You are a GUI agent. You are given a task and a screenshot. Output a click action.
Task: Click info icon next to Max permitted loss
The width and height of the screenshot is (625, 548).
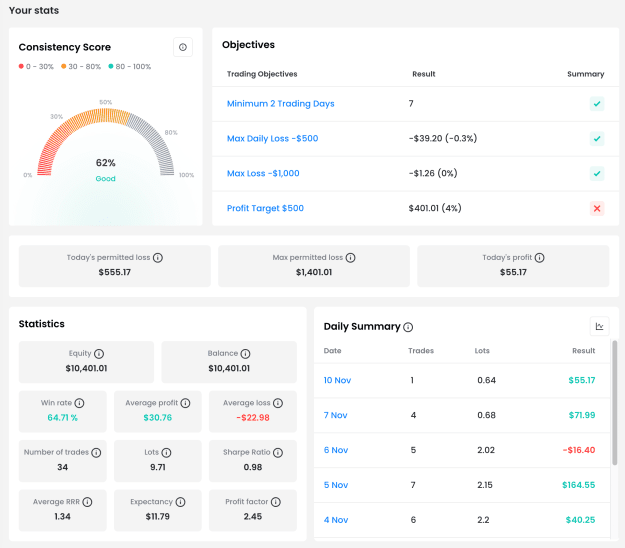click(x=350, y=258)
